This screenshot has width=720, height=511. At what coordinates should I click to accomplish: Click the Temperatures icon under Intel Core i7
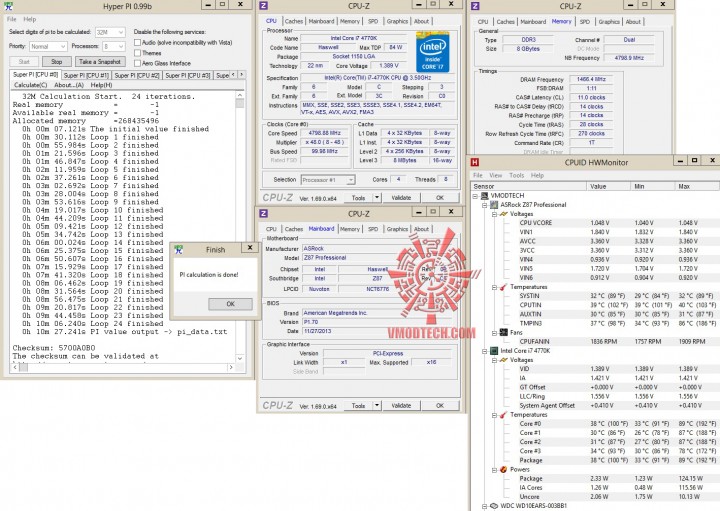tap(504, 415)
